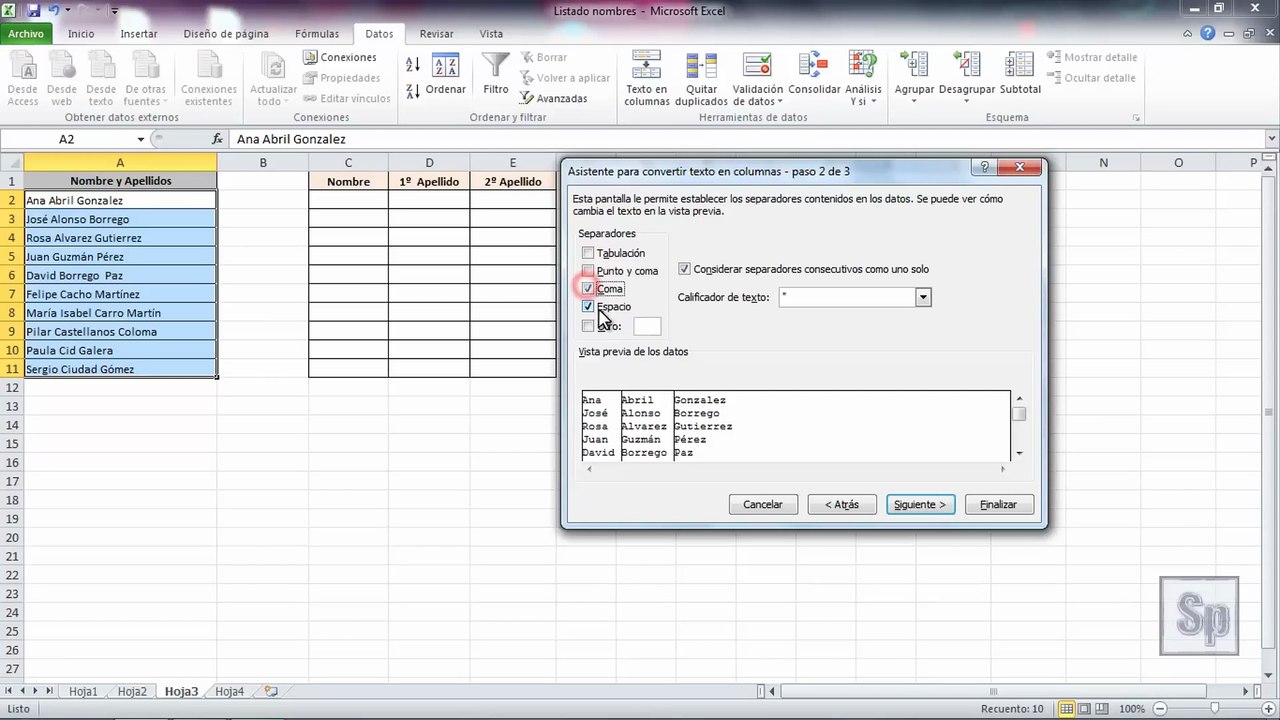Sort descending Z to A
The width and height of the screenshot is (1280, 720).
coord(413,90)
